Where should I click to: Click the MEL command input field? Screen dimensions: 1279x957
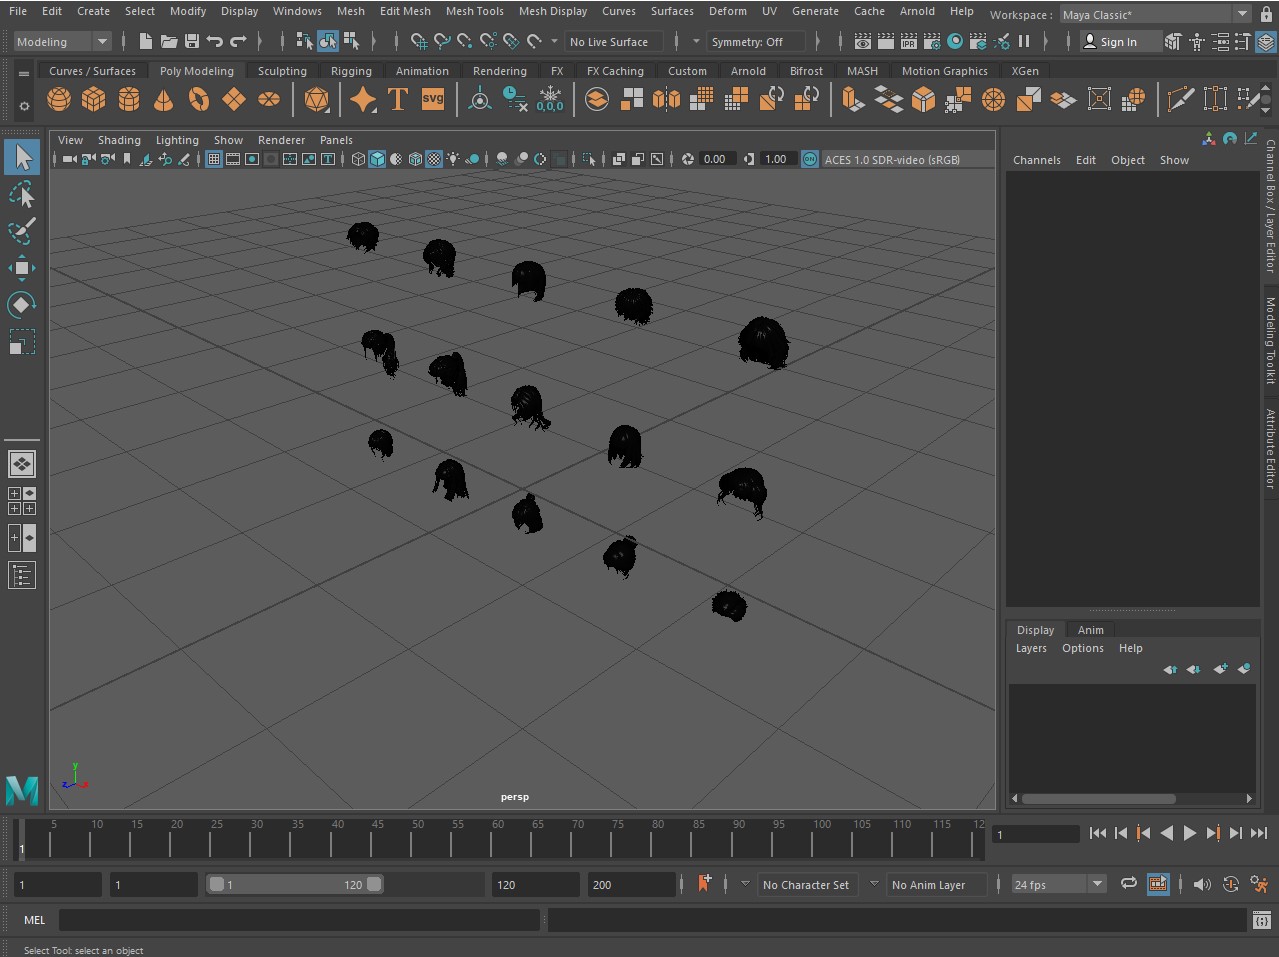point(300,920)
